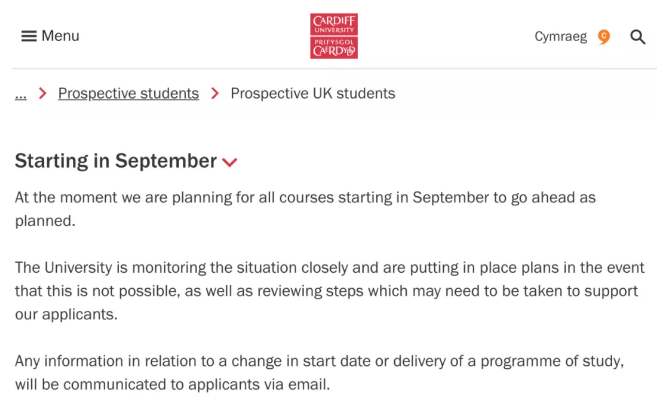Screen dimensions: 664x411
Task: Click the grey divider under the header
Action: click(334, 68)
